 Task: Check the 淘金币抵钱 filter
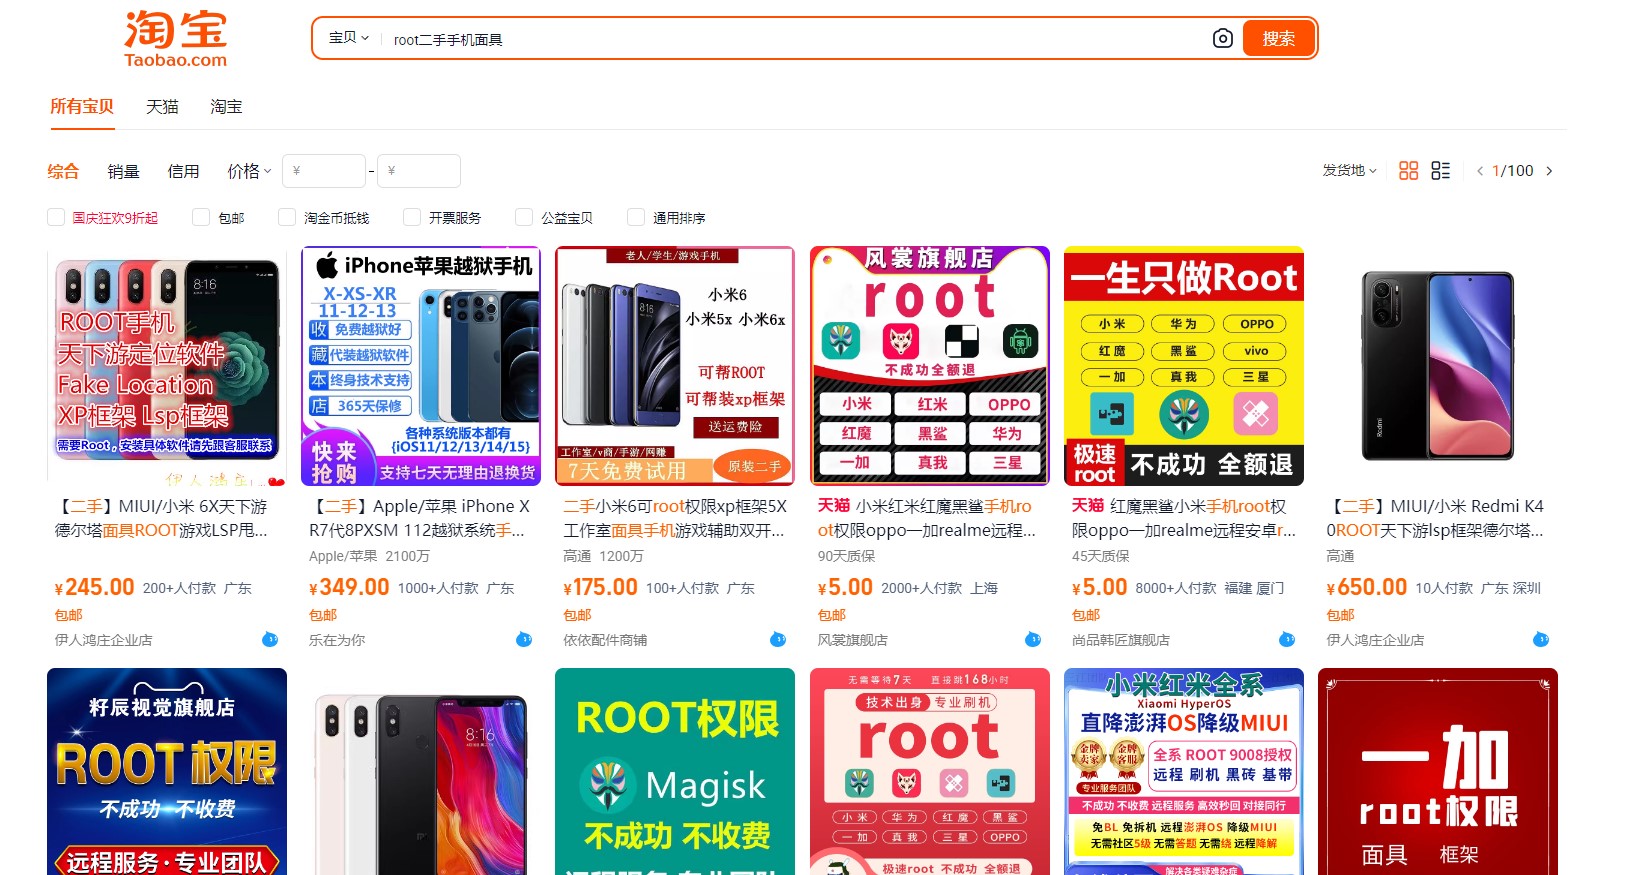tap(287, 217)
